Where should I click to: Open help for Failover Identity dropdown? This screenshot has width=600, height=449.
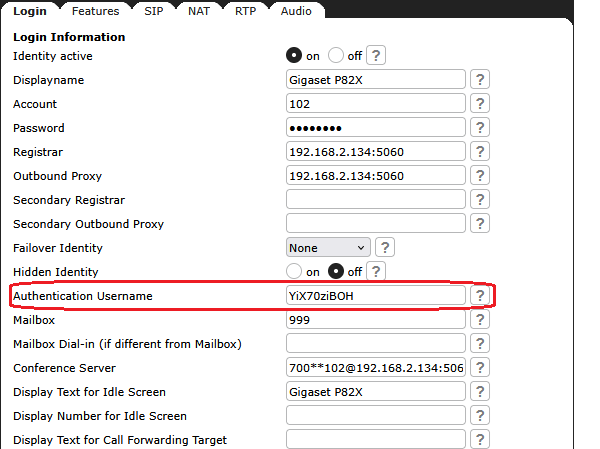pos(384,248)
